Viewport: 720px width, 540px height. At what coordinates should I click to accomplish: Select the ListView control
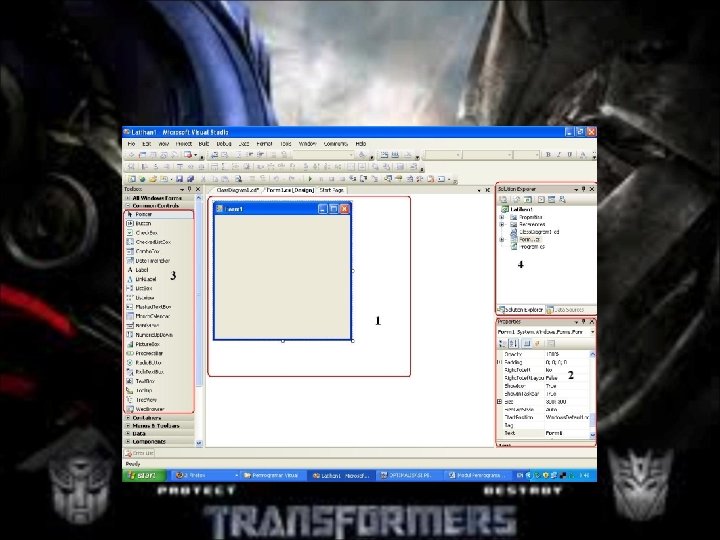point(159,298)
